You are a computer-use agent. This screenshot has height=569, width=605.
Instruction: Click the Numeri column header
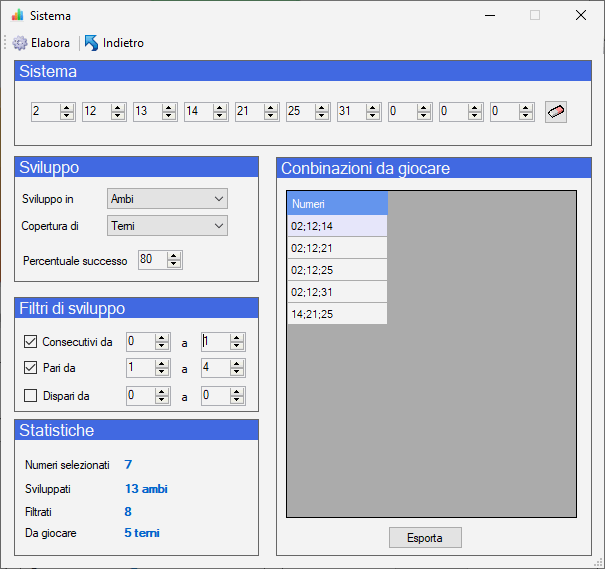tap(337, 204)
